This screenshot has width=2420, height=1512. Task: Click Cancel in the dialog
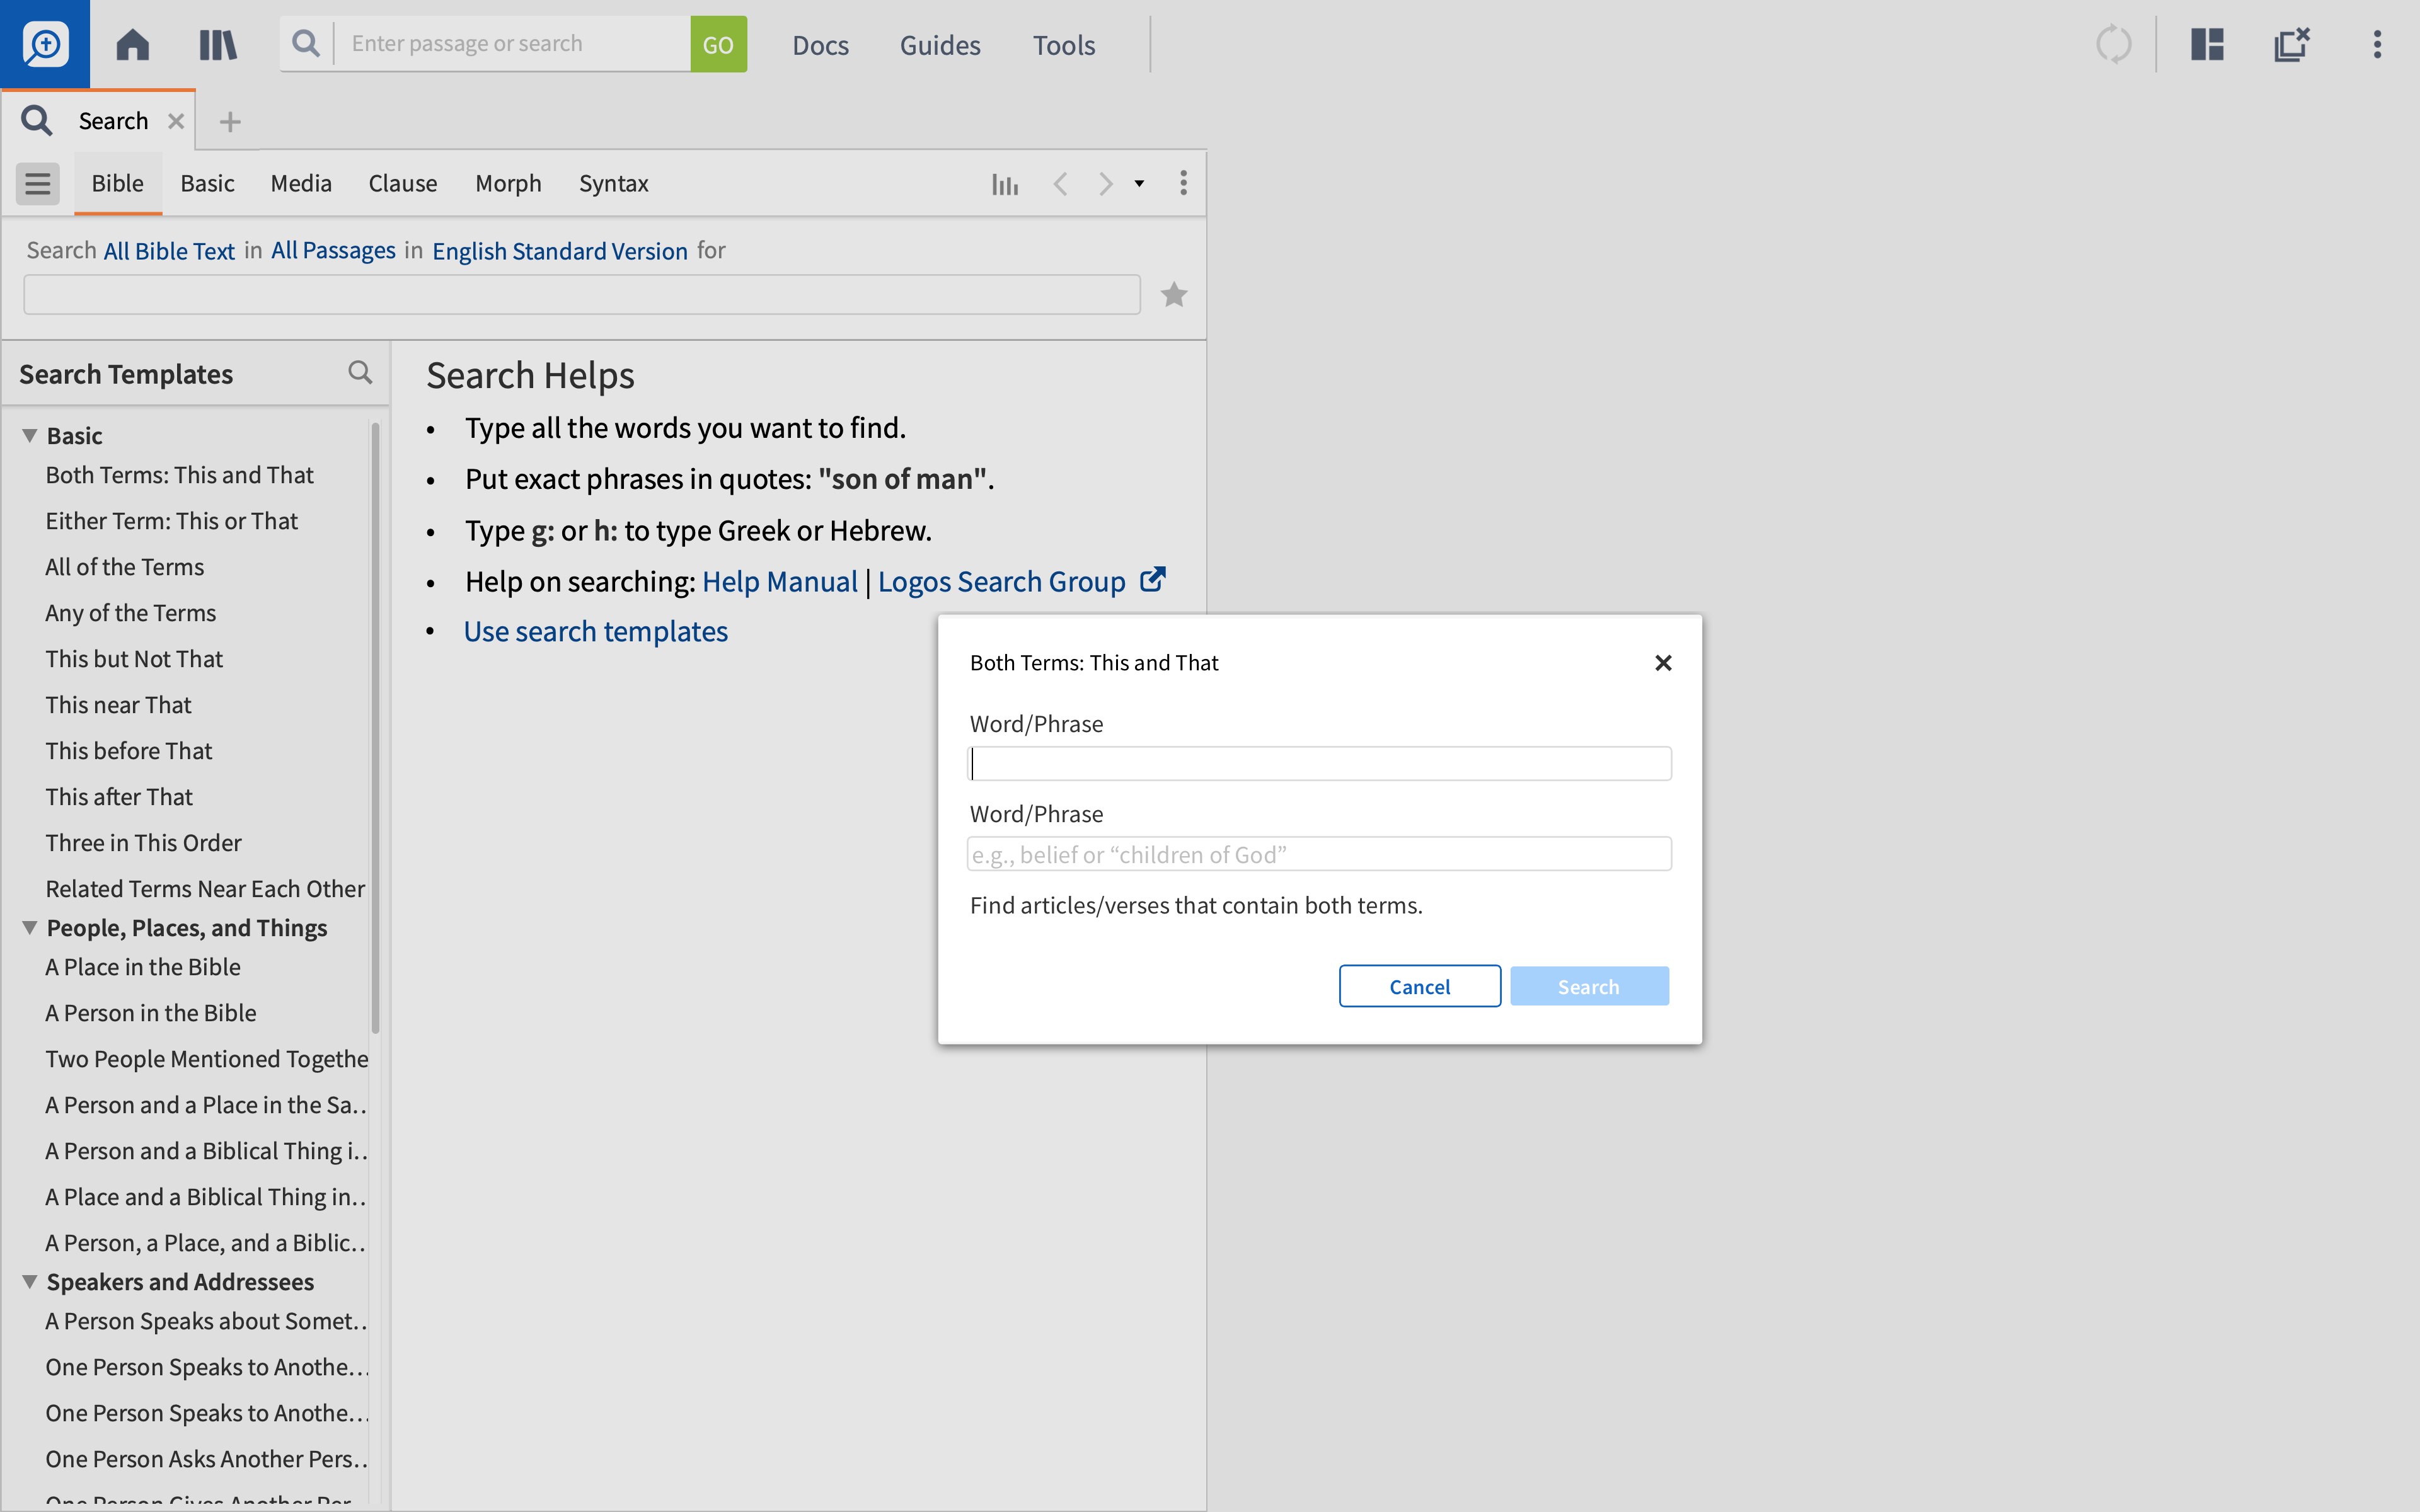(x=1420, y=986)
